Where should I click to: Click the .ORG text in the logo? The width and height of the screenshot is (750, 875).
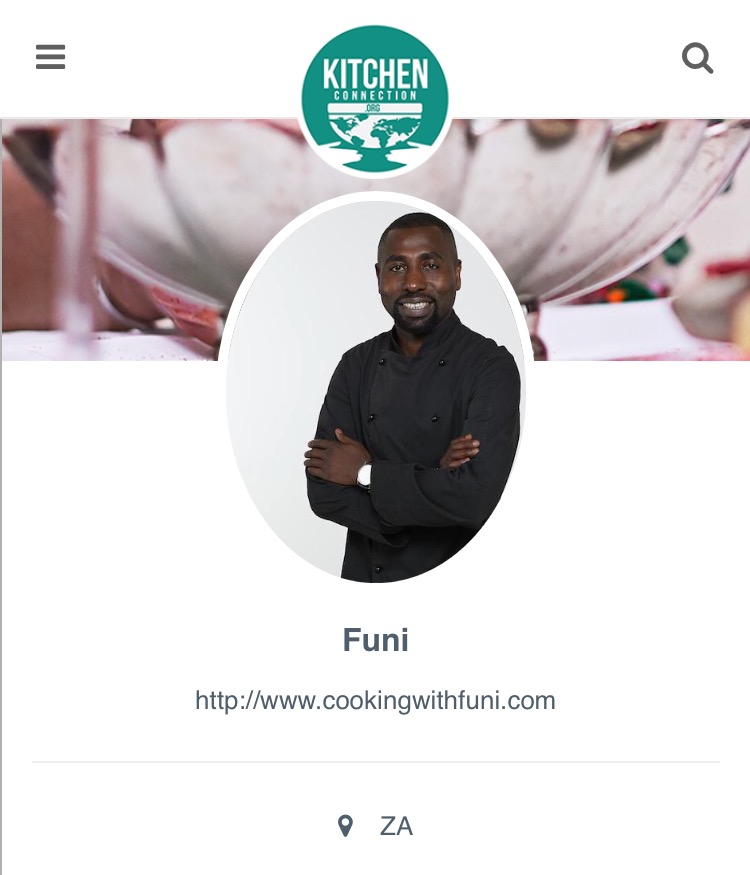coord(373,108)
